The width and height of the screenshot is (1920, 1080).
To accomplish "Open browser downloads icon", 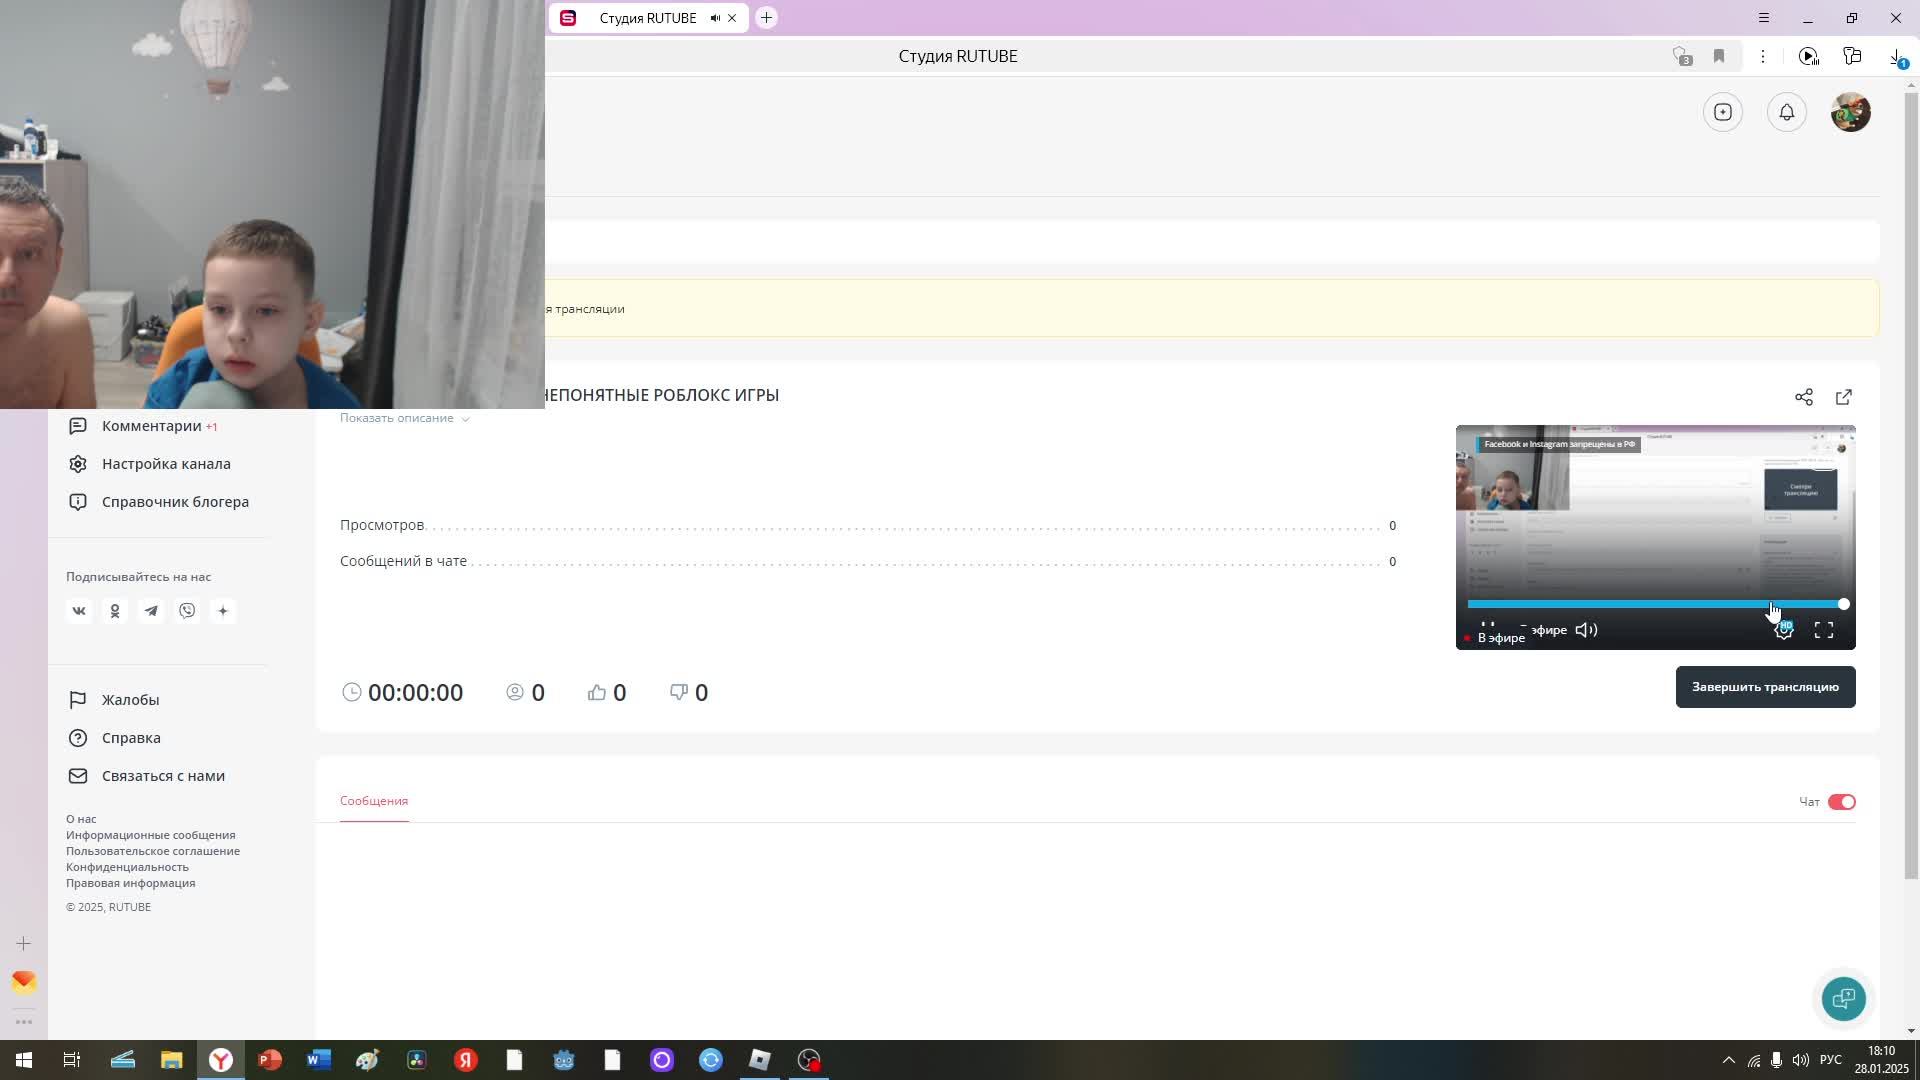I will click(1897, 57).
